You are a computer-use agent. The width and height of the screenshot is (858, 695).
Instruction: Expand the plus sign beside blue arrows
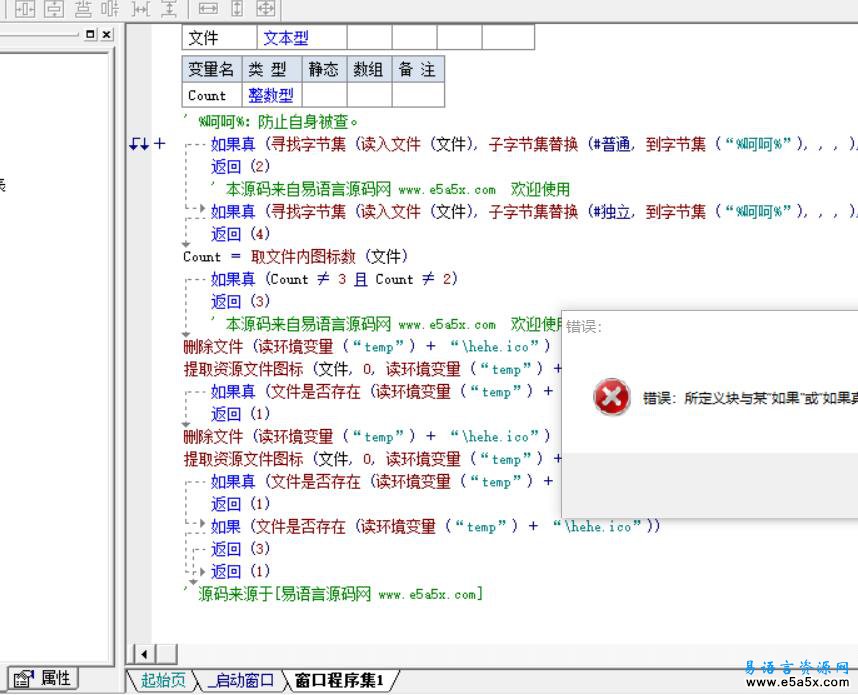160,144
